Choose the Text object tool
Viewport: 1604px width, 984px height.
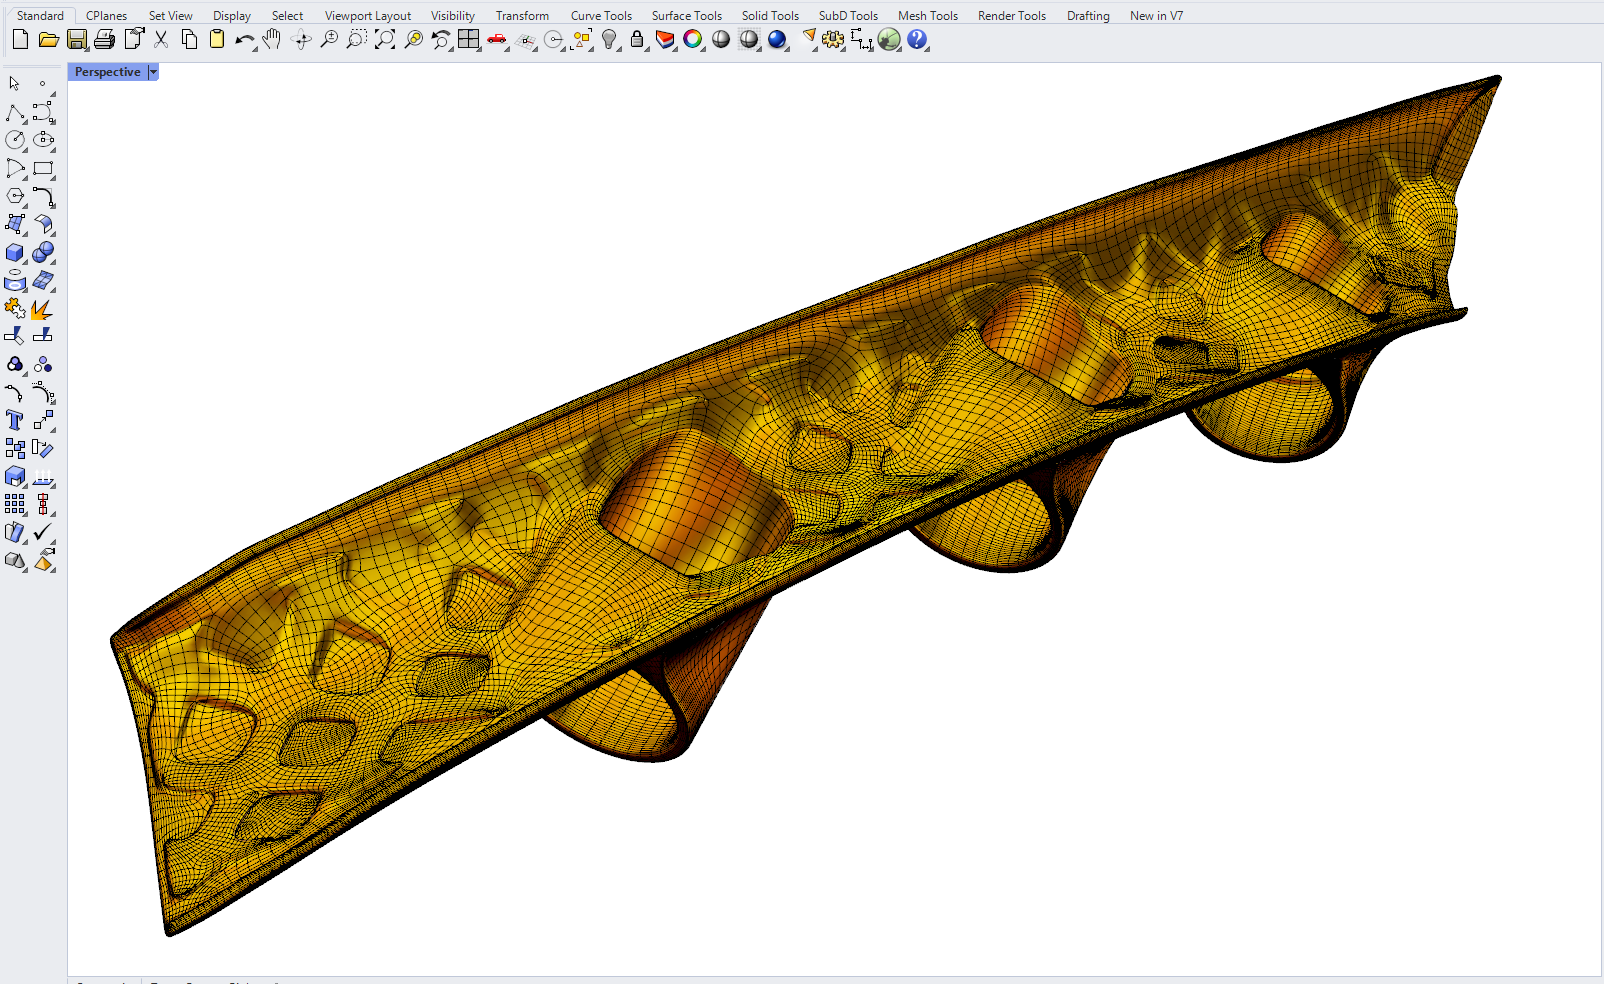tap(15, 421)
